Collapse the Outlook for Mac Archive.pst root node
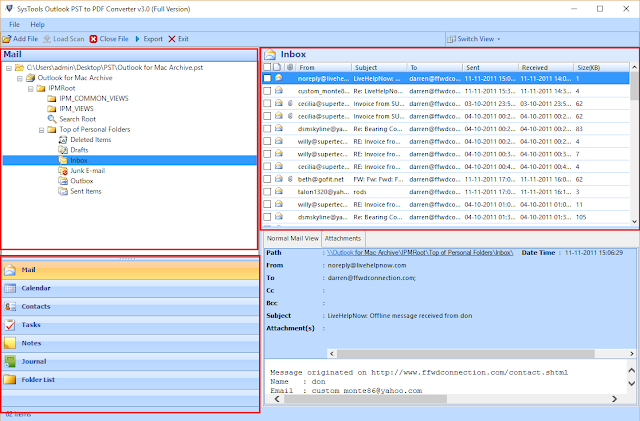Screen dimensions: 640x421 pyautogui.click(x=9, y=68)
